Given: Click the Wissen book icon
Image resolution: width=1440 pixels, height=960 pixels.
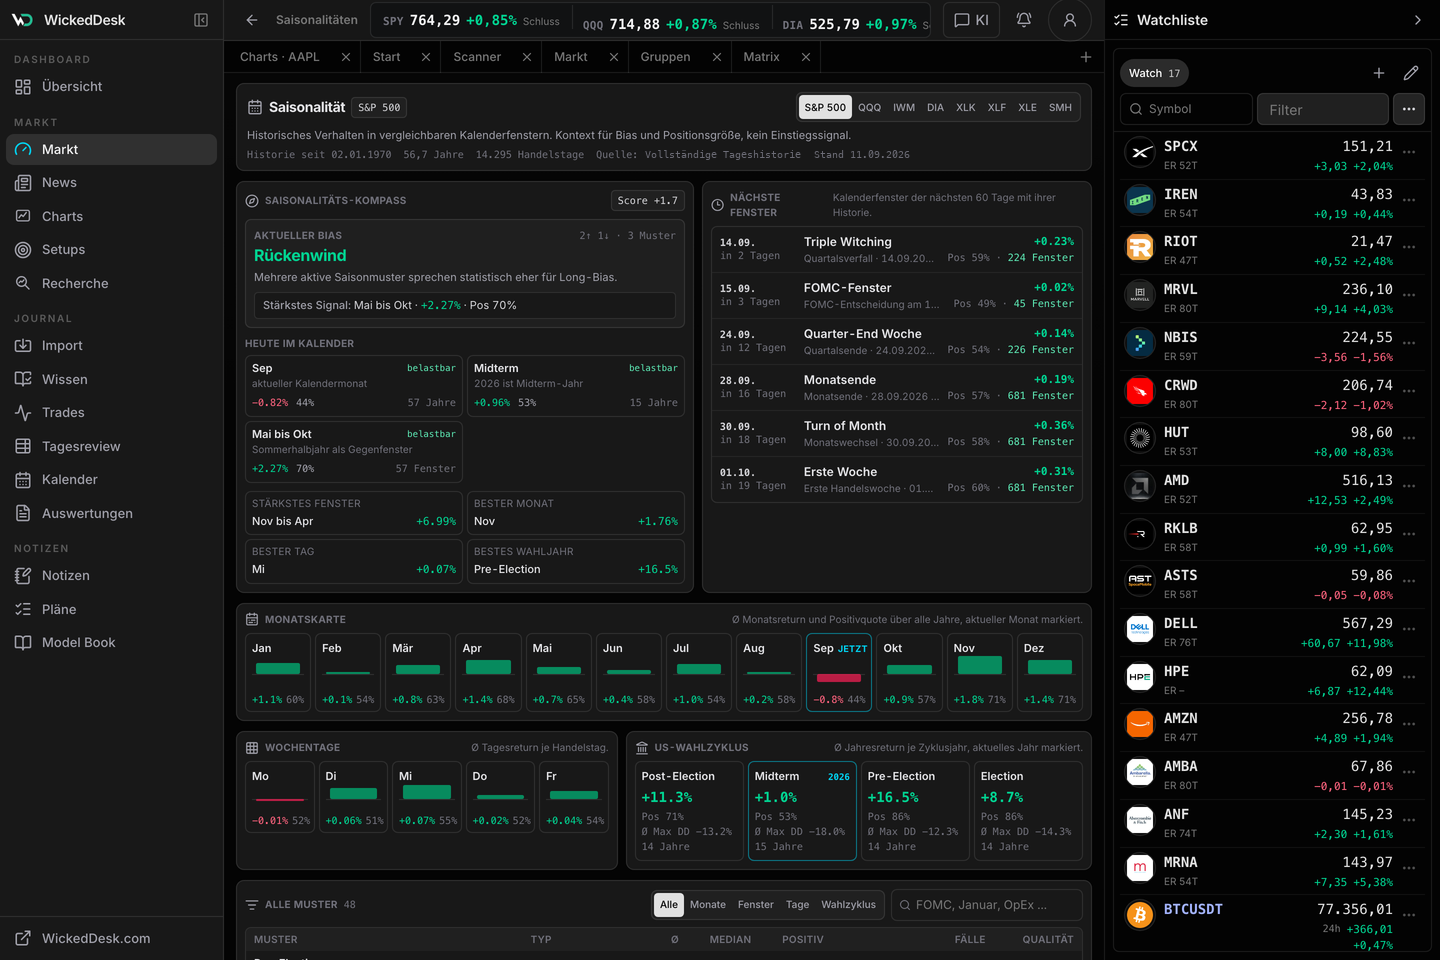Looking at the screenshot, I should click(23, 379).
